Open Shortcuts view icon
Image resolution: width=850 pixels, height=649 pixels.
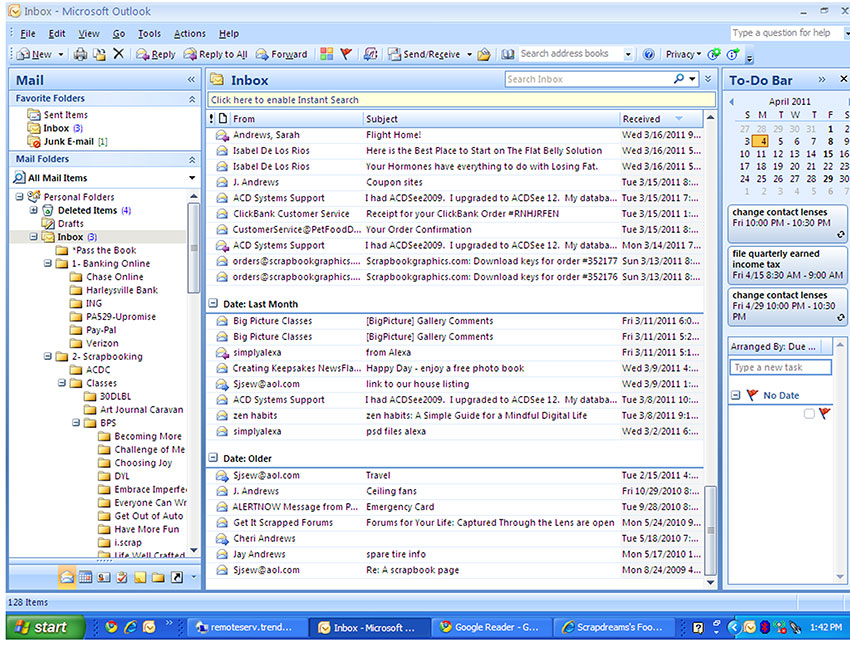[x=177, y=577]
